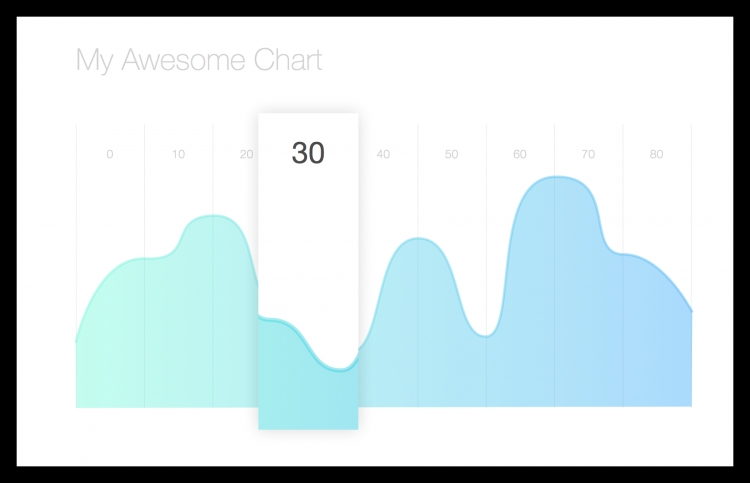Image resolution: width=750 pixels, height=483 pixels.
Task: Select the 10 axis label
Action: (178, 154)
